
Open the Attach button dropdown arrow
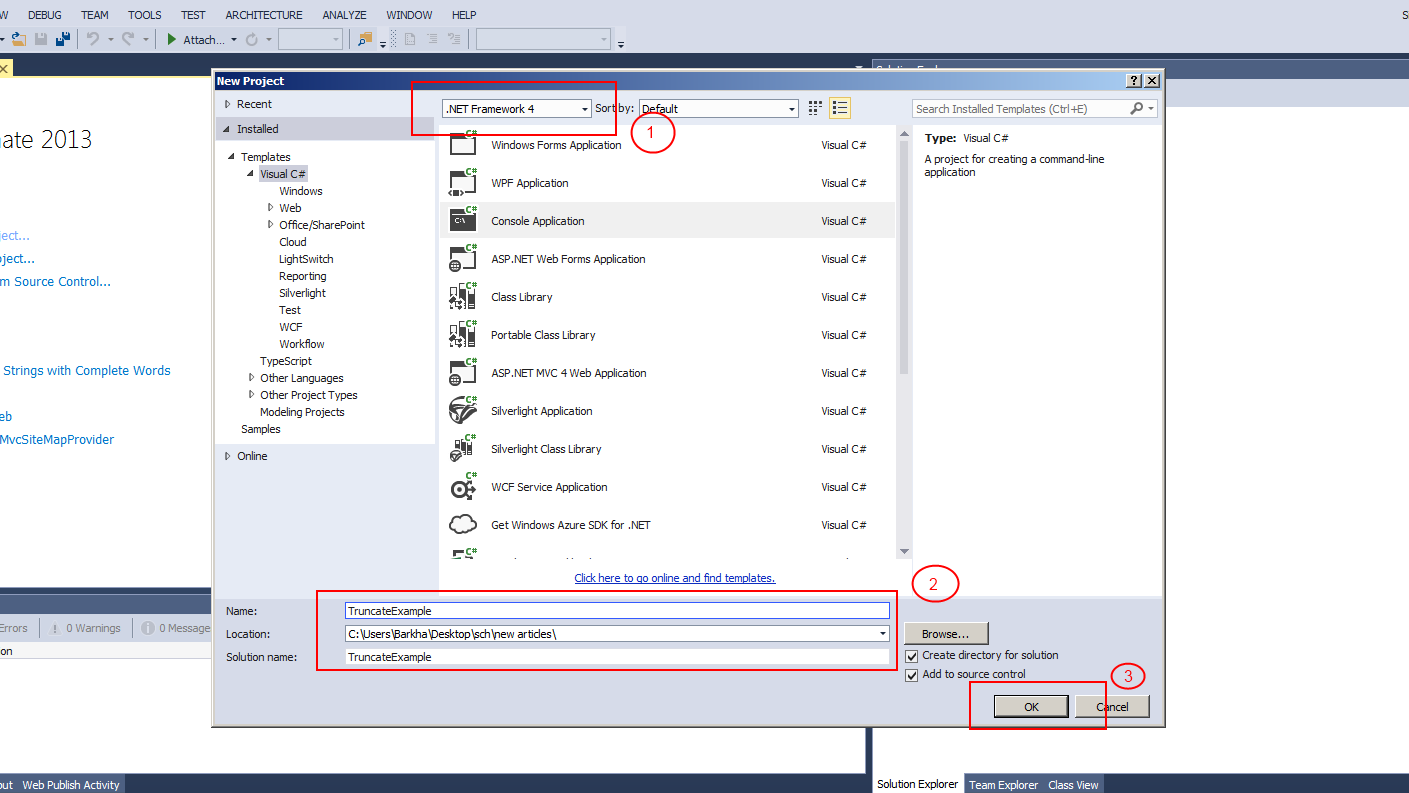click(234, 40)
